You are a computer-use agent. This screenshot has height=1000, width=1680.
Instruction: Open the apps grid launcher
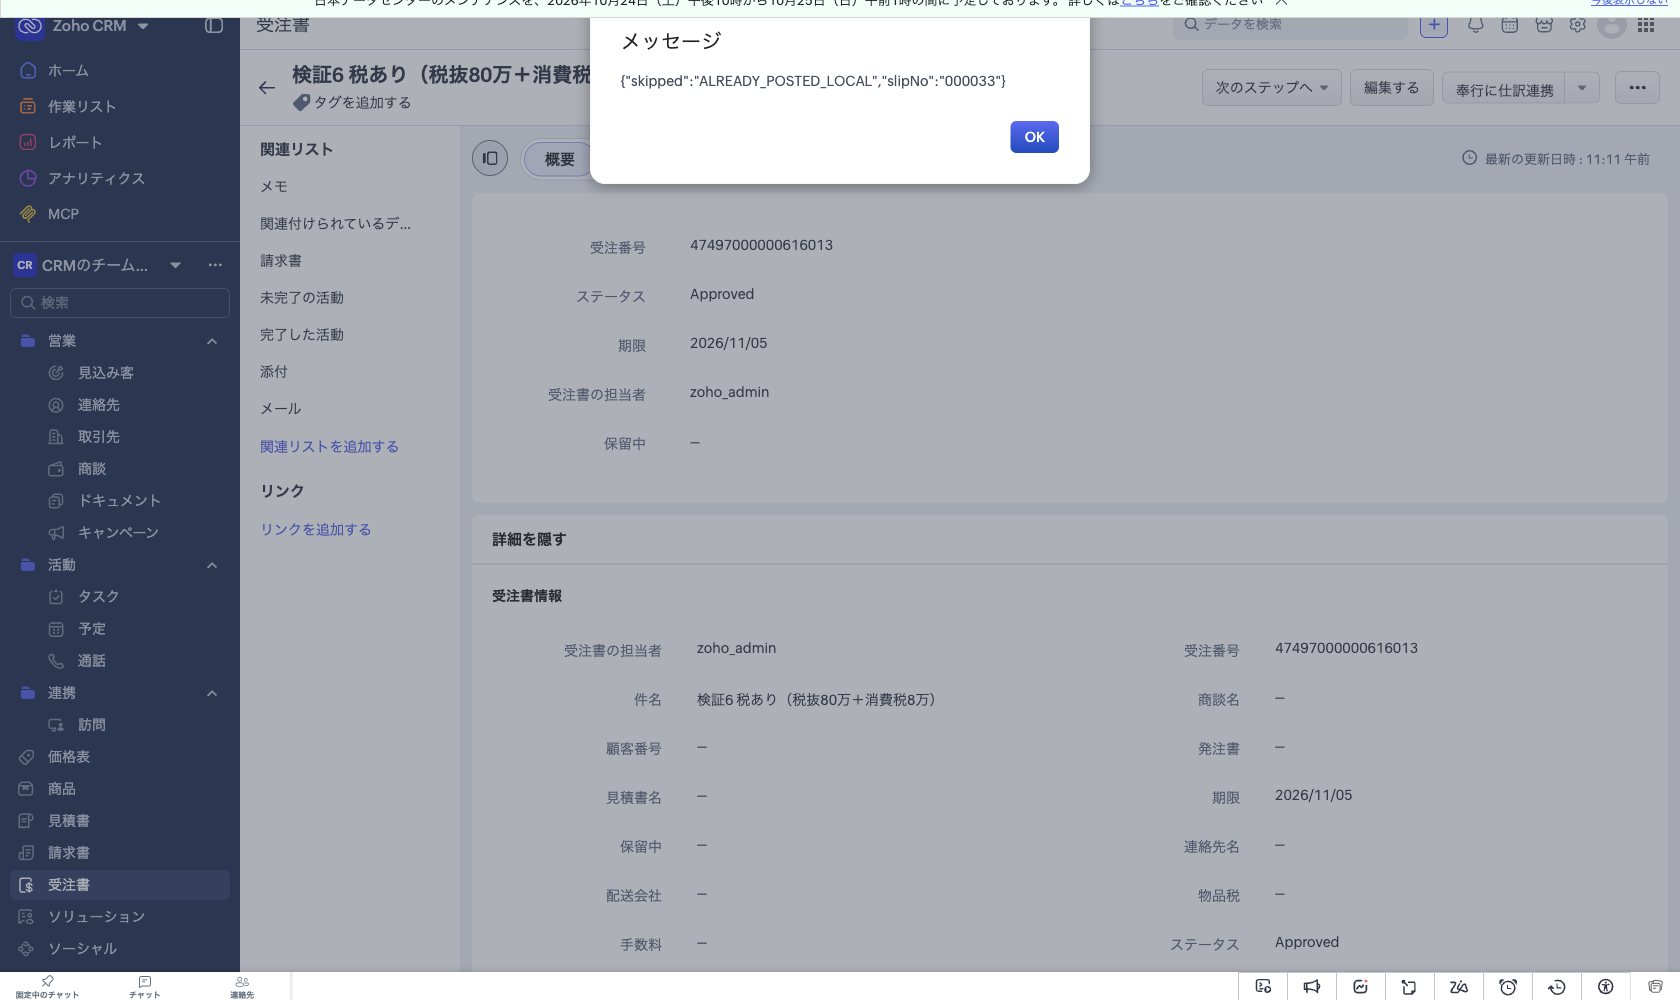pos(1646,26)
